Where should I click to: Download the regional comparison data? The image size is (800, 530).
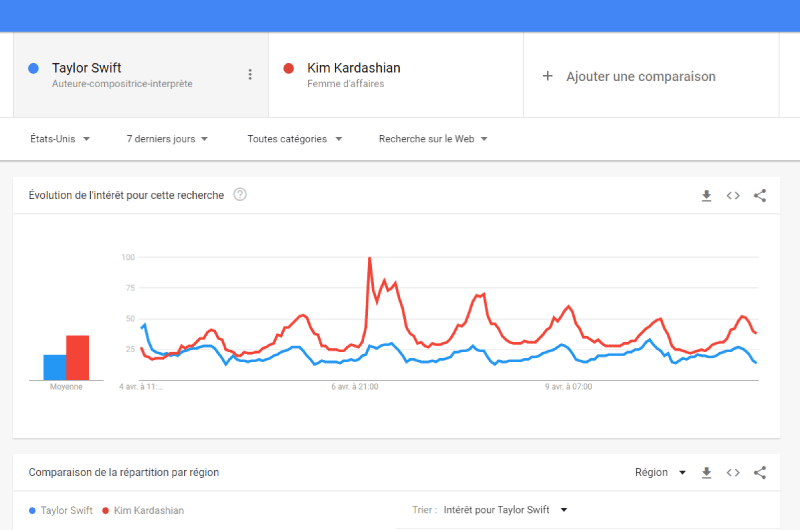pyautogui.click(x=706, y=473)
